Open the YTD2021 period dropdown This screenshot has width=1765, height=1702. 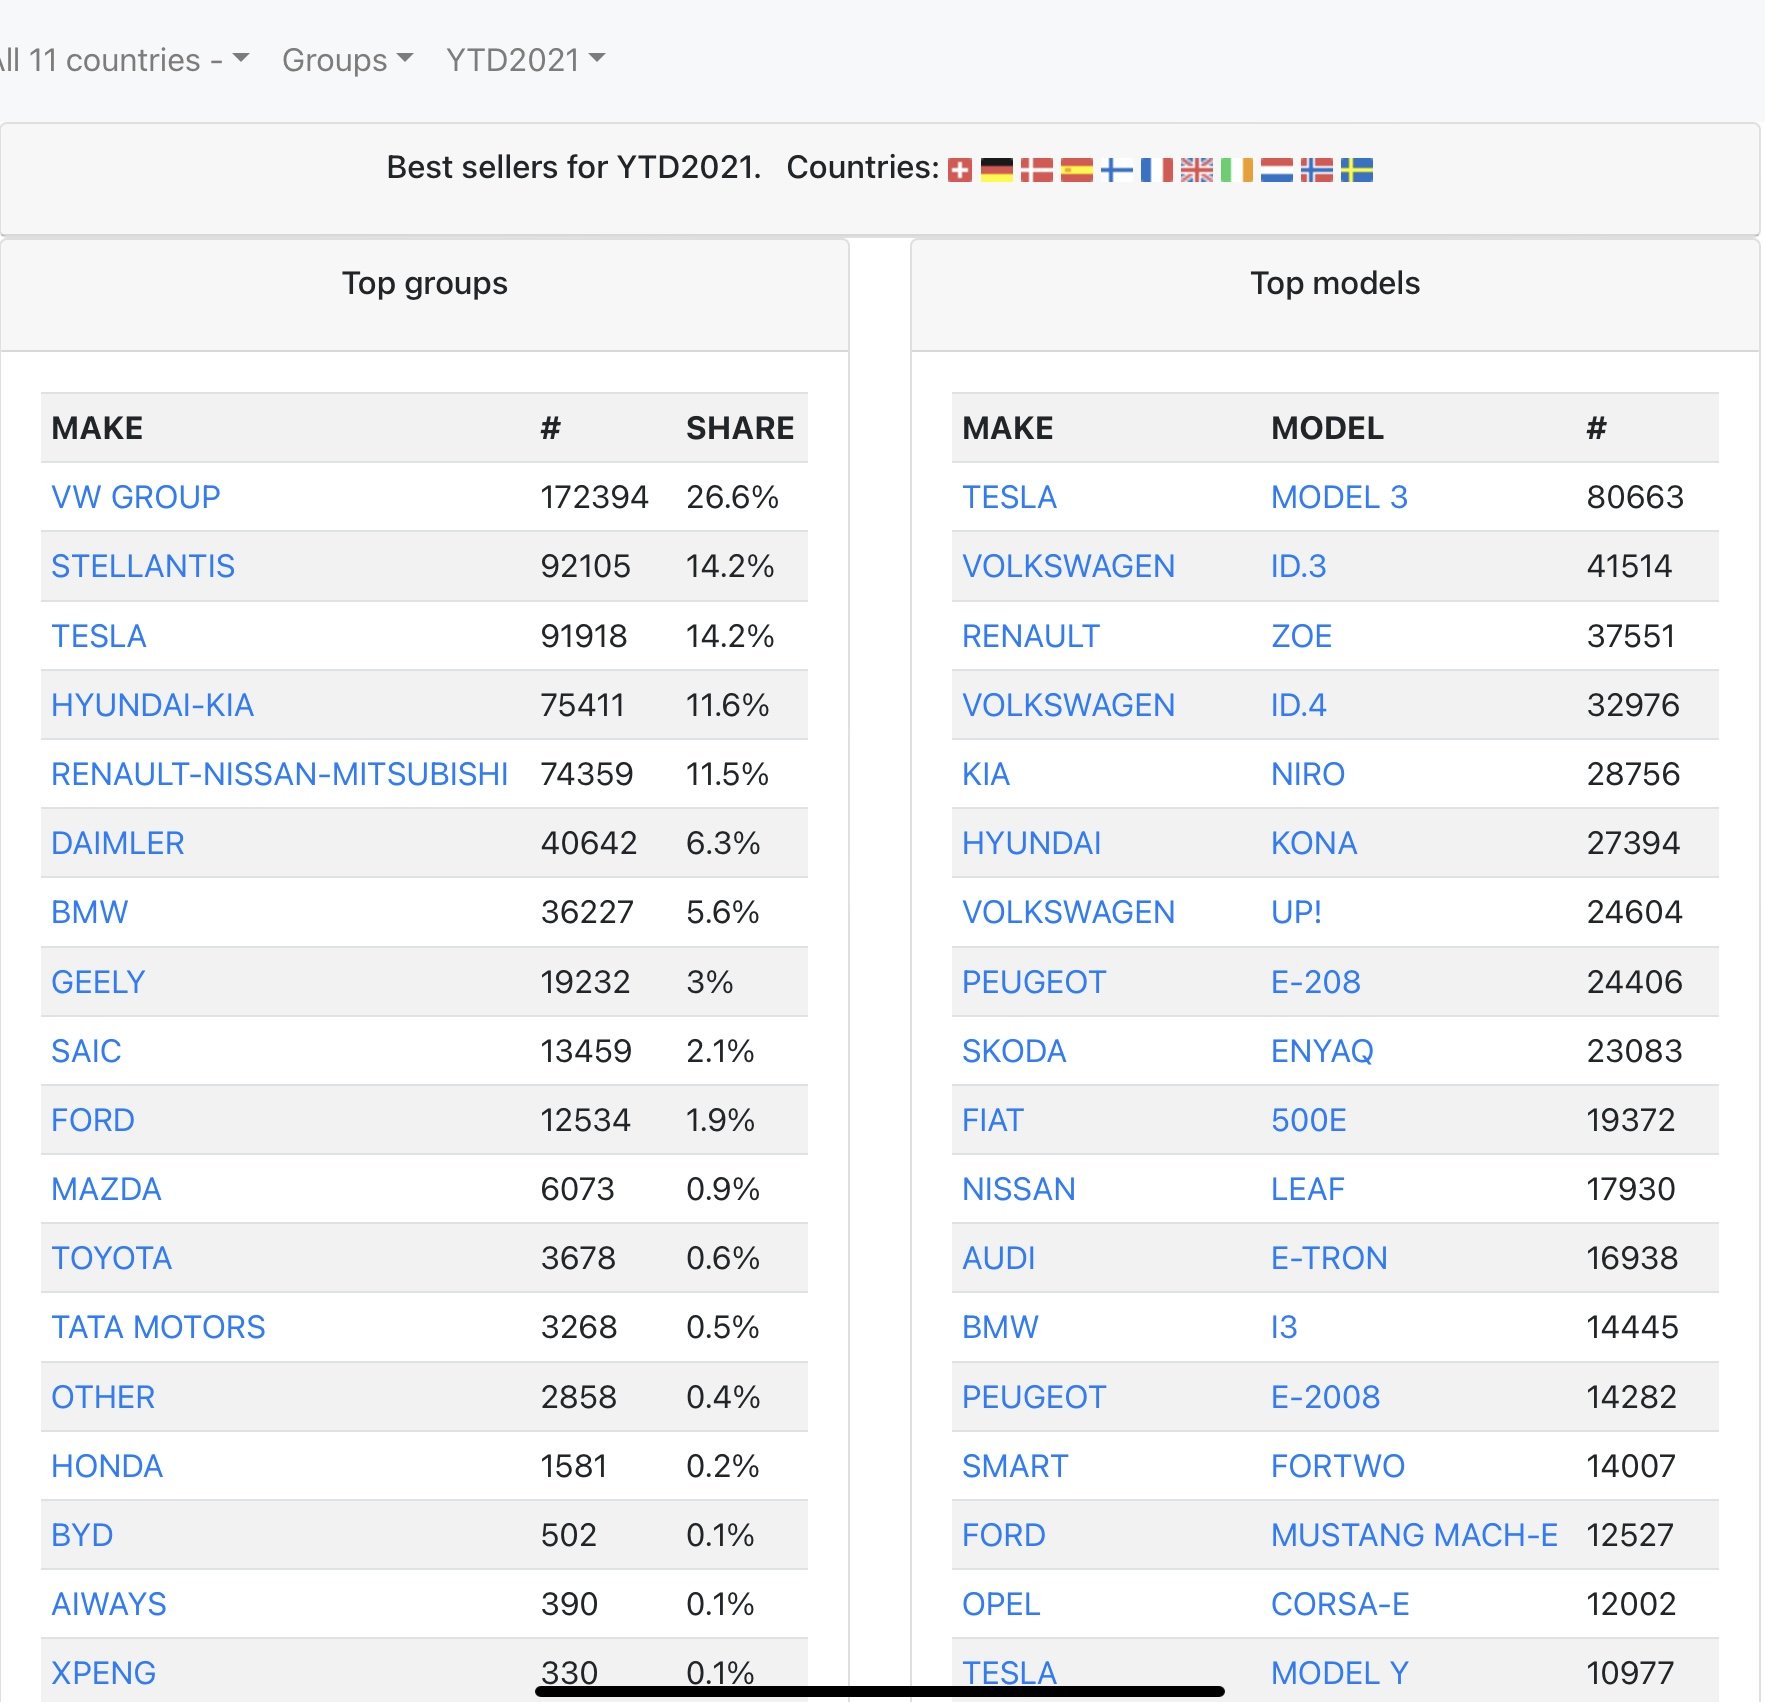pos(525,60)
